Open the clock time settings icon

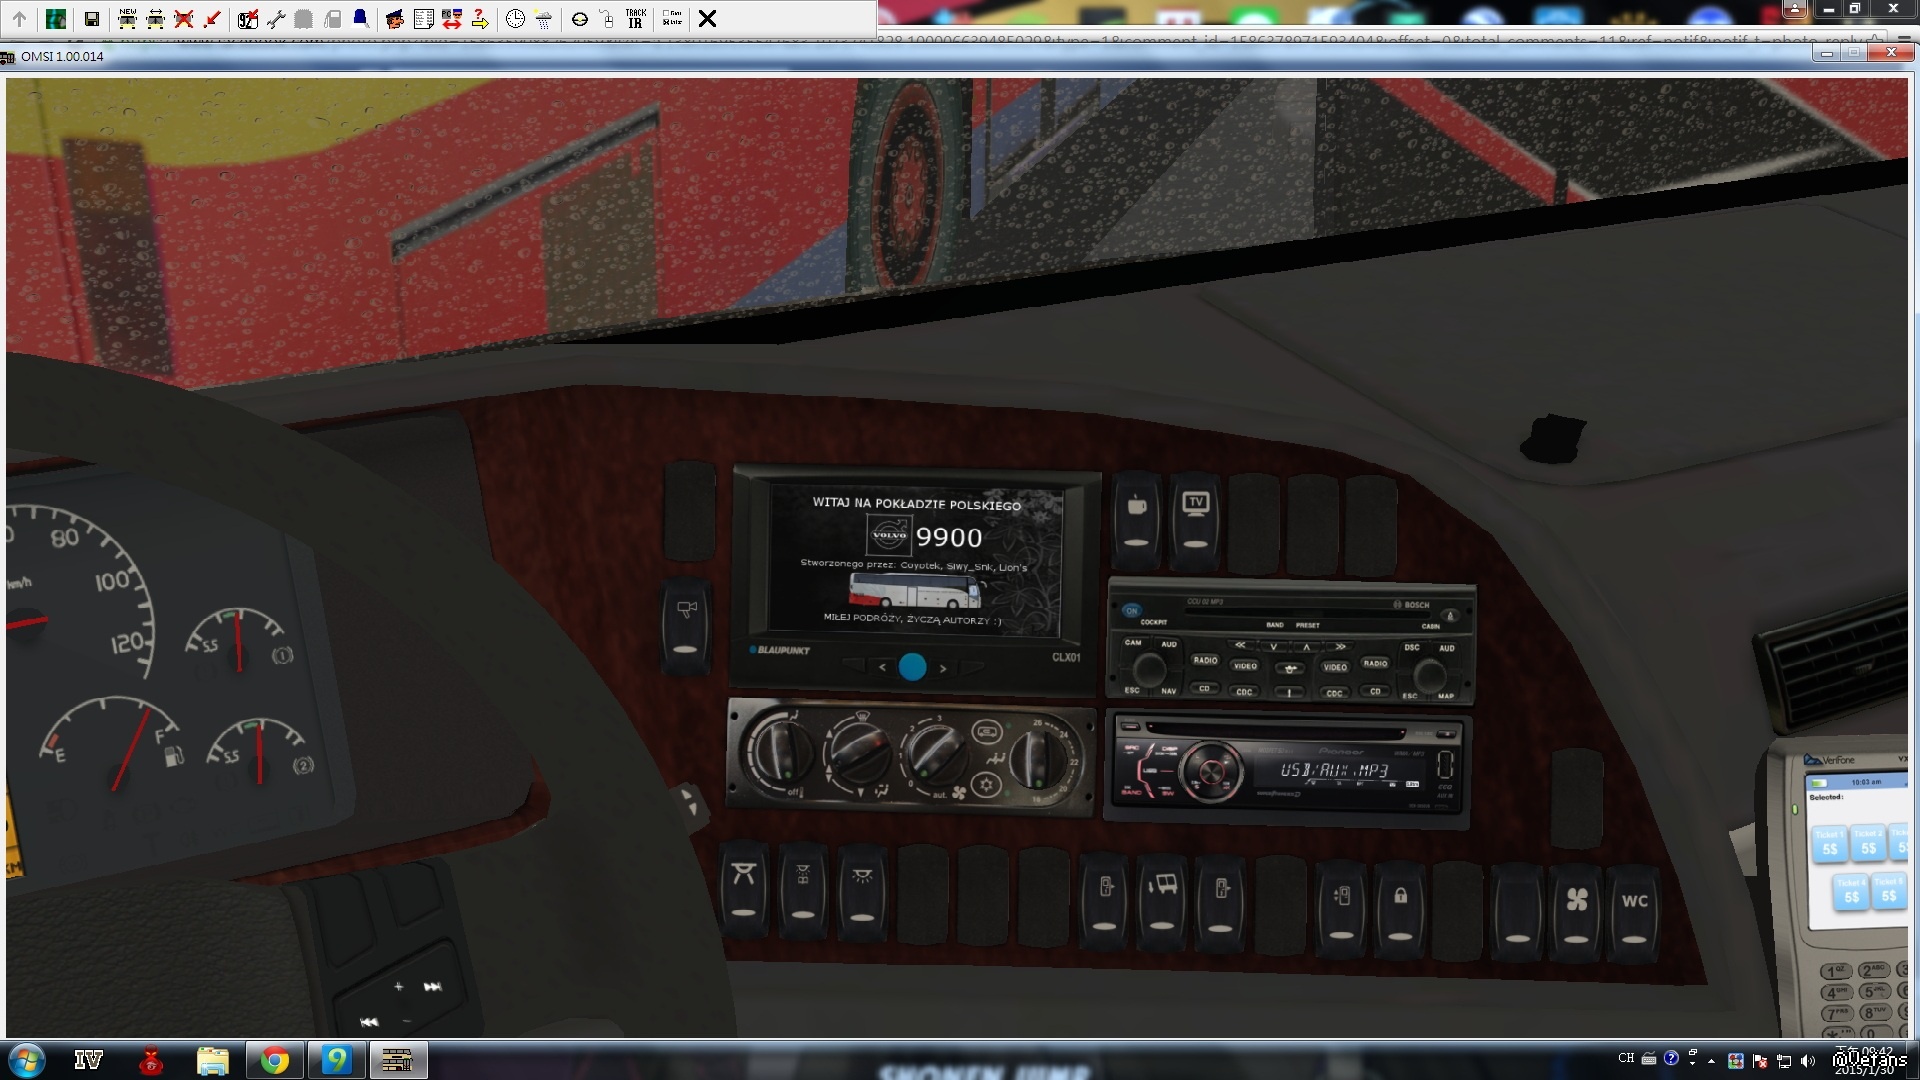pyautogui.click(x=515, y=19)
